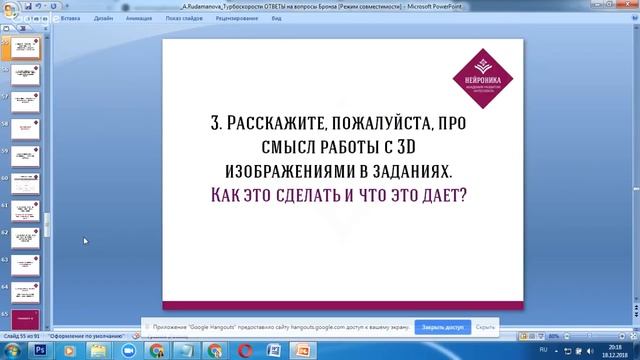Select slide 62 thumbnail
The width and height of the screenshot is (640, 360).
tap(25, 238)
